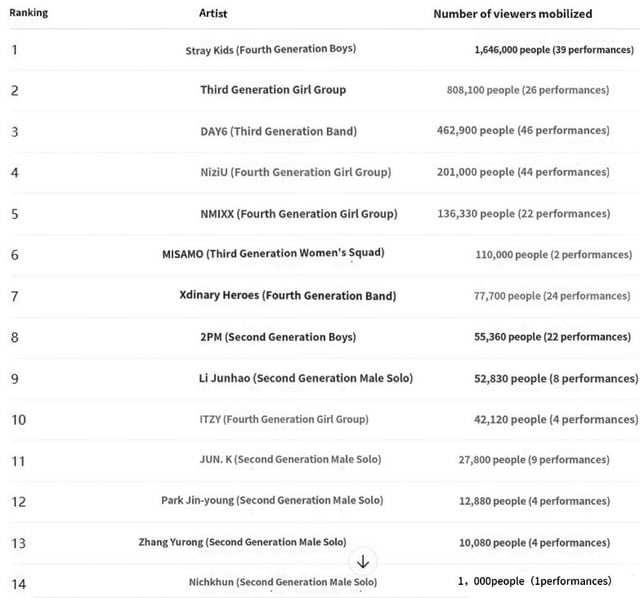Select the Artist column header
The height and width of the screenshot is (598, 640).
pyautogui.click(x=213, y=13)
